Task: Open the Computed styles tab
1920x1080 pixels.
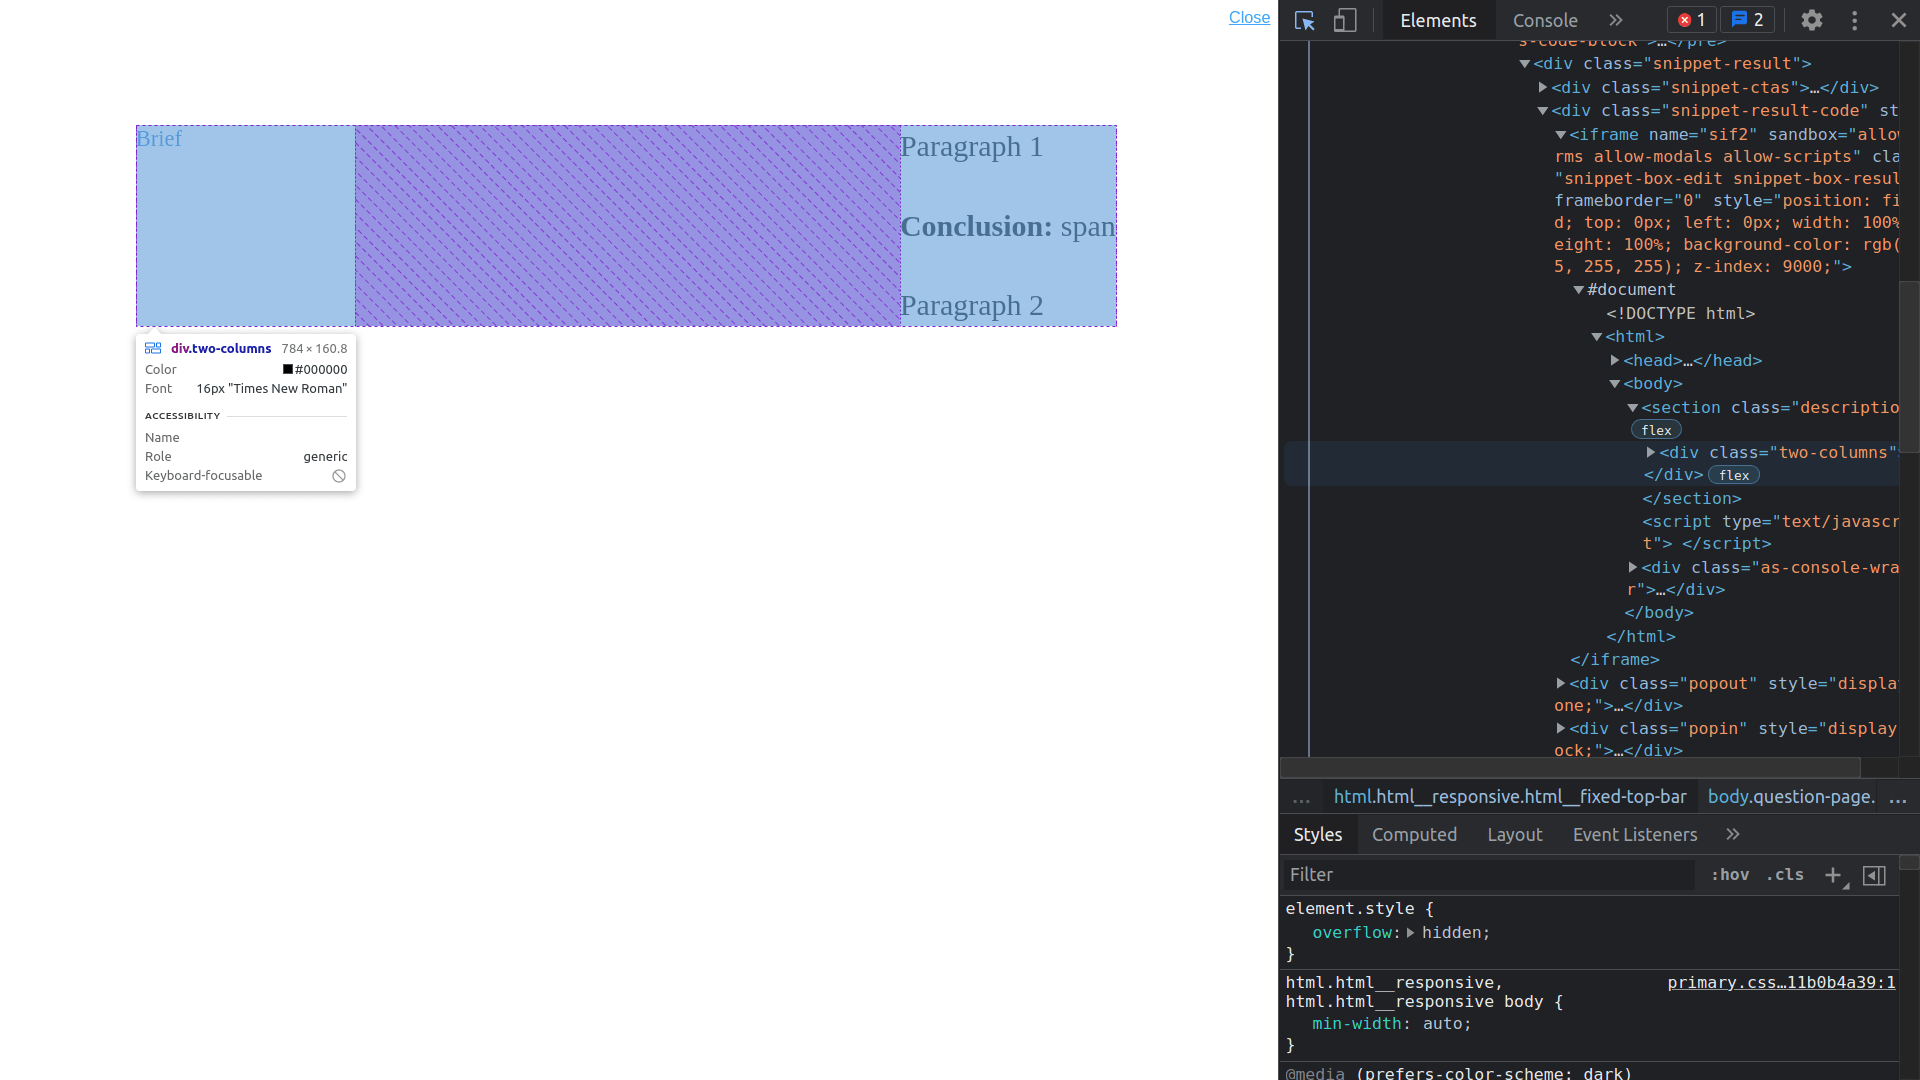Action: point(1413,835)
